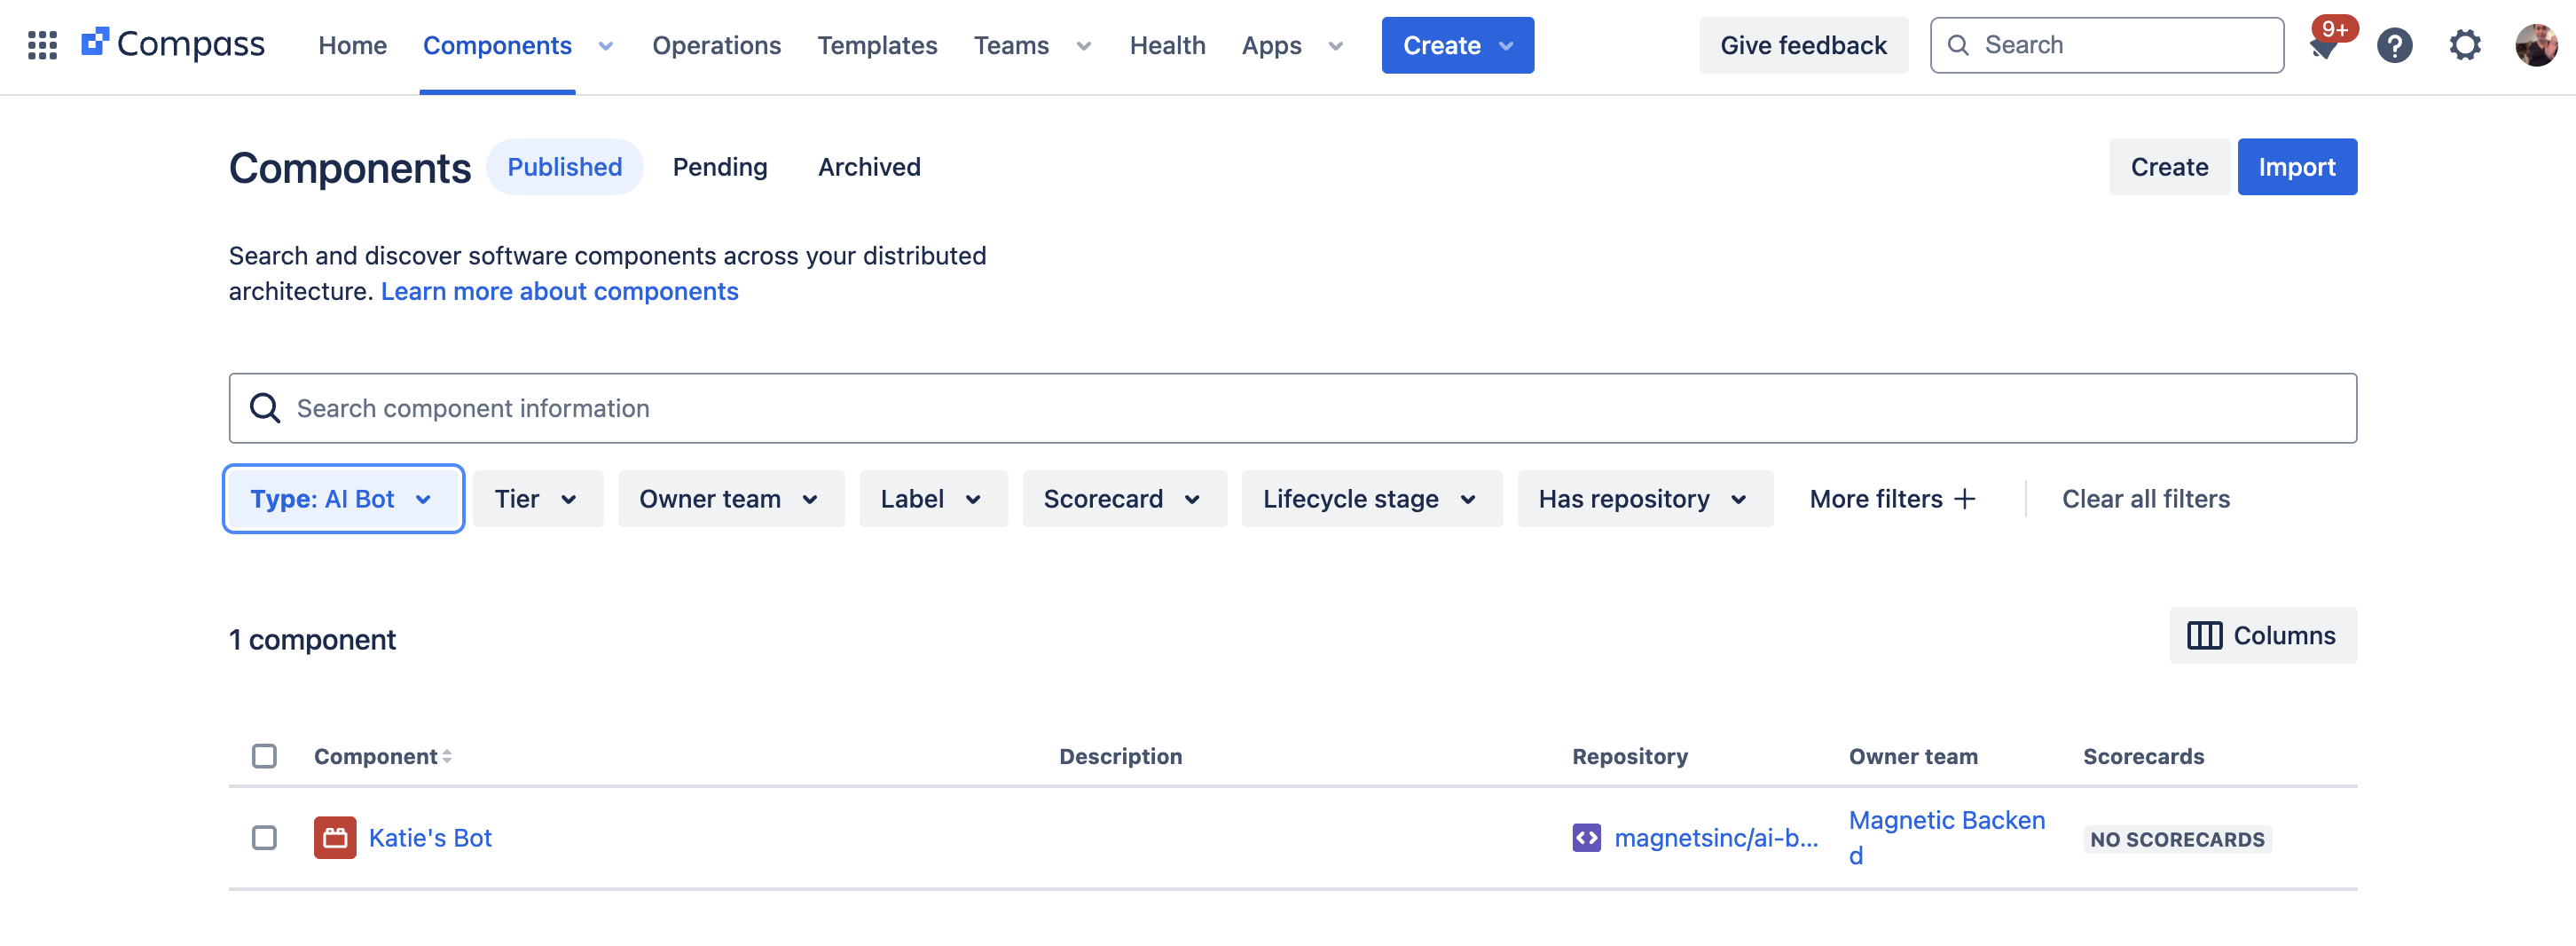2576x946 pixels.
Task: Open the Templates nav item
Action: [876, 45]
